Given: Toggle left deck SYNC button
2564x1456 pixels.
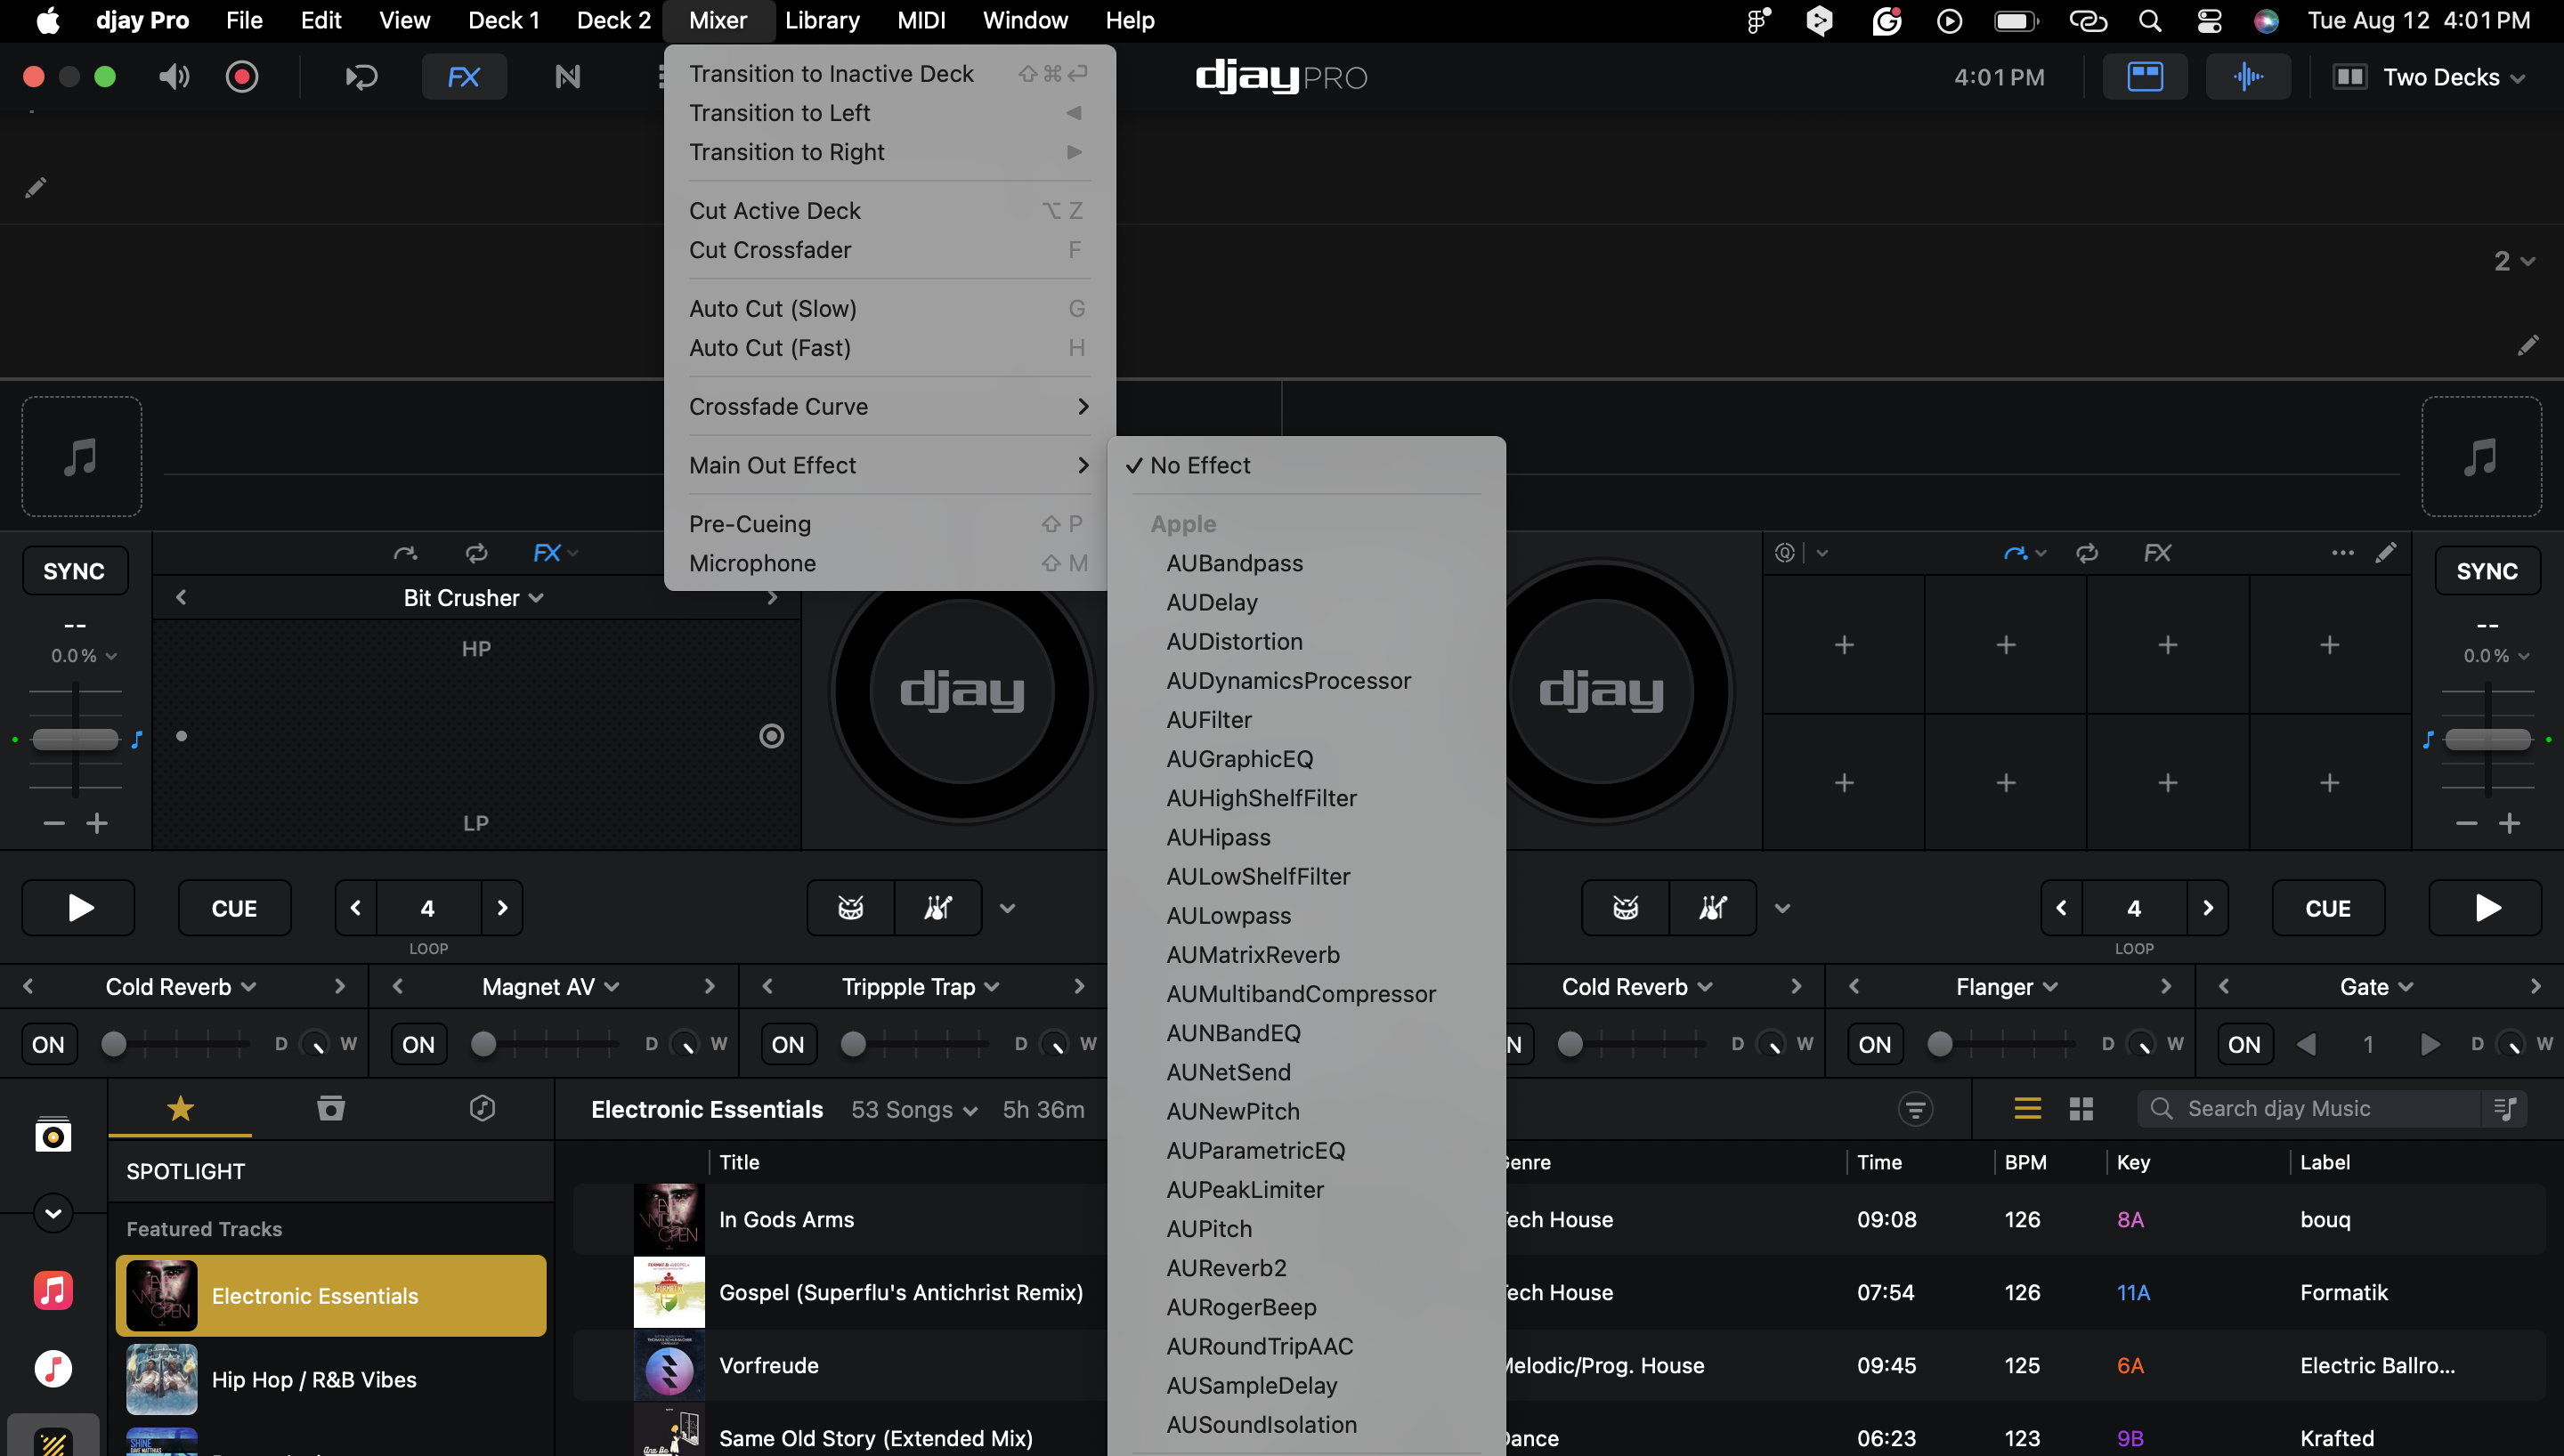Looking at the screenshot, I should (x=74, y=571).
